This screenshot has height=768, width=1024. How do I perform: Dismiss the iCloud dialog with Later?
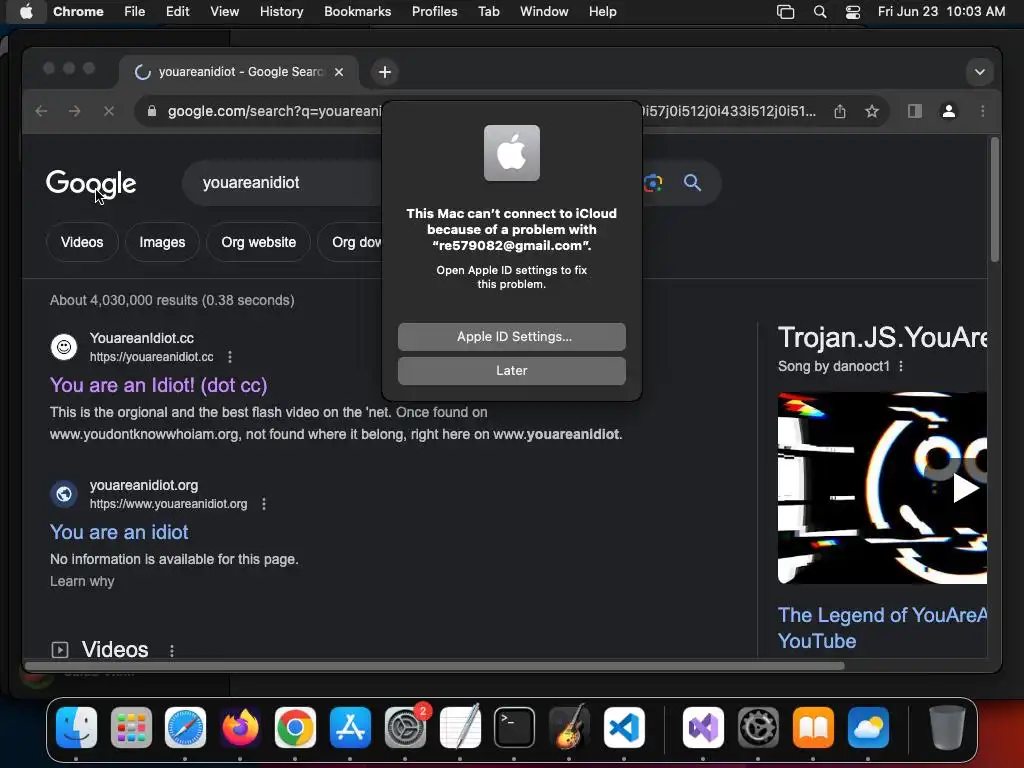511,371
